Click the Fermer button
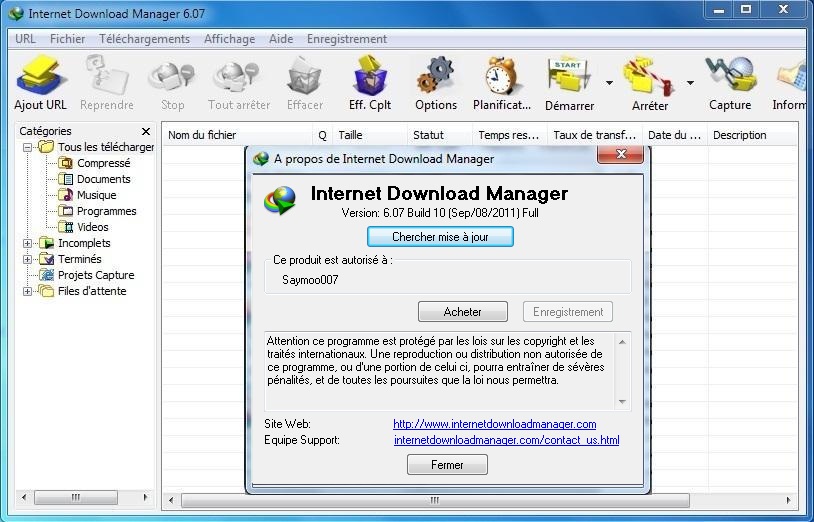Viewport: 814px width, 522px height. point(447,465)
